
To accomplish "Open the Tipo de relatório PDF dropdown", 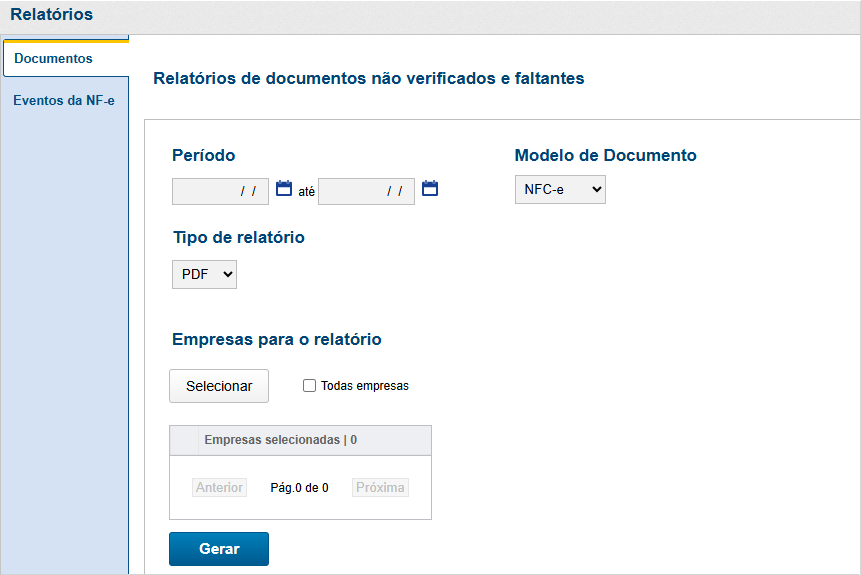I will (204, 274).
